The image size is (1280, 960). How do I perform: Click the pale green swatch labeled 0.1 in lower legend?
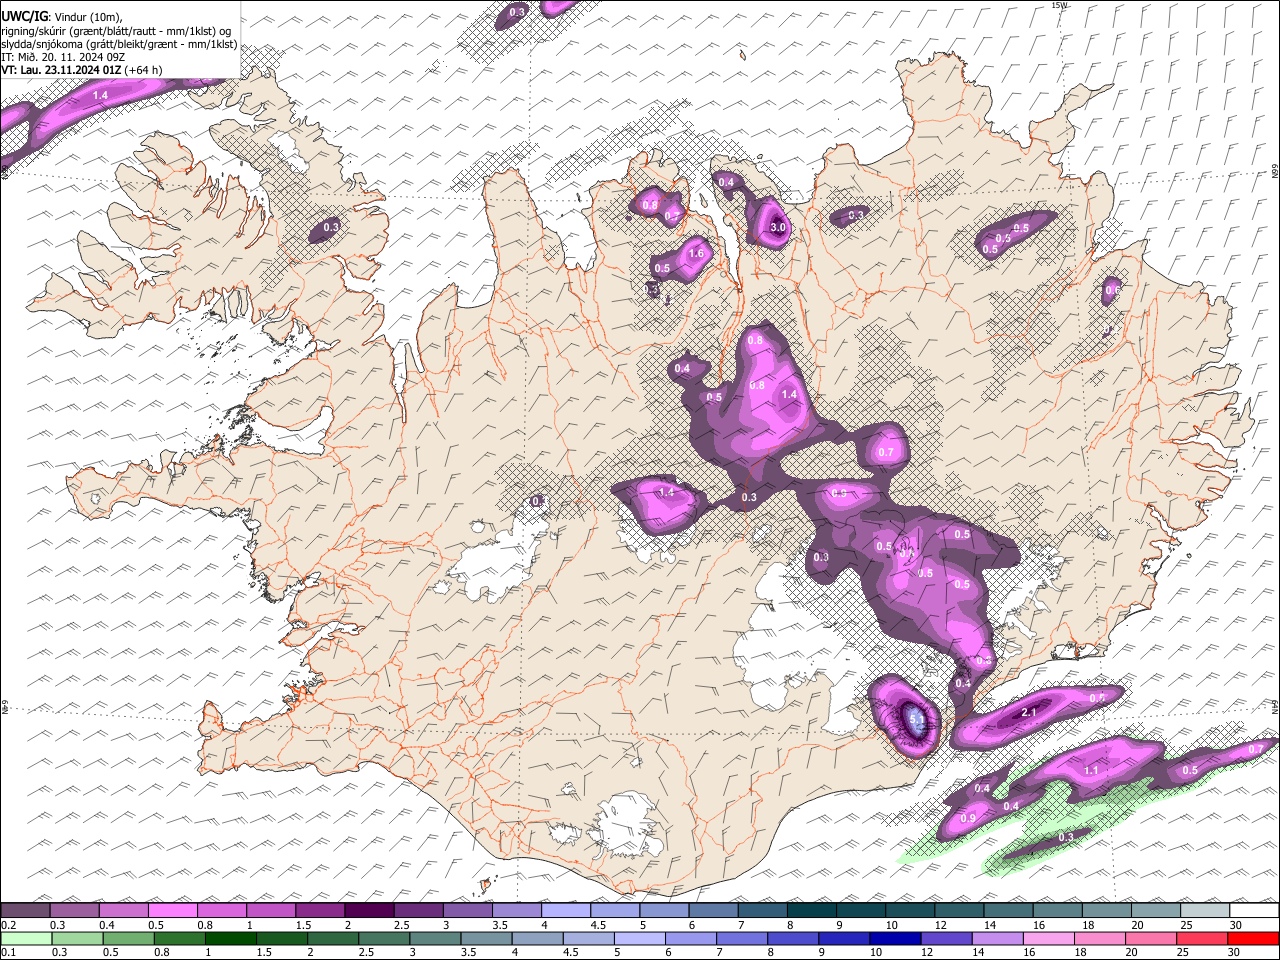pos(27,938)
